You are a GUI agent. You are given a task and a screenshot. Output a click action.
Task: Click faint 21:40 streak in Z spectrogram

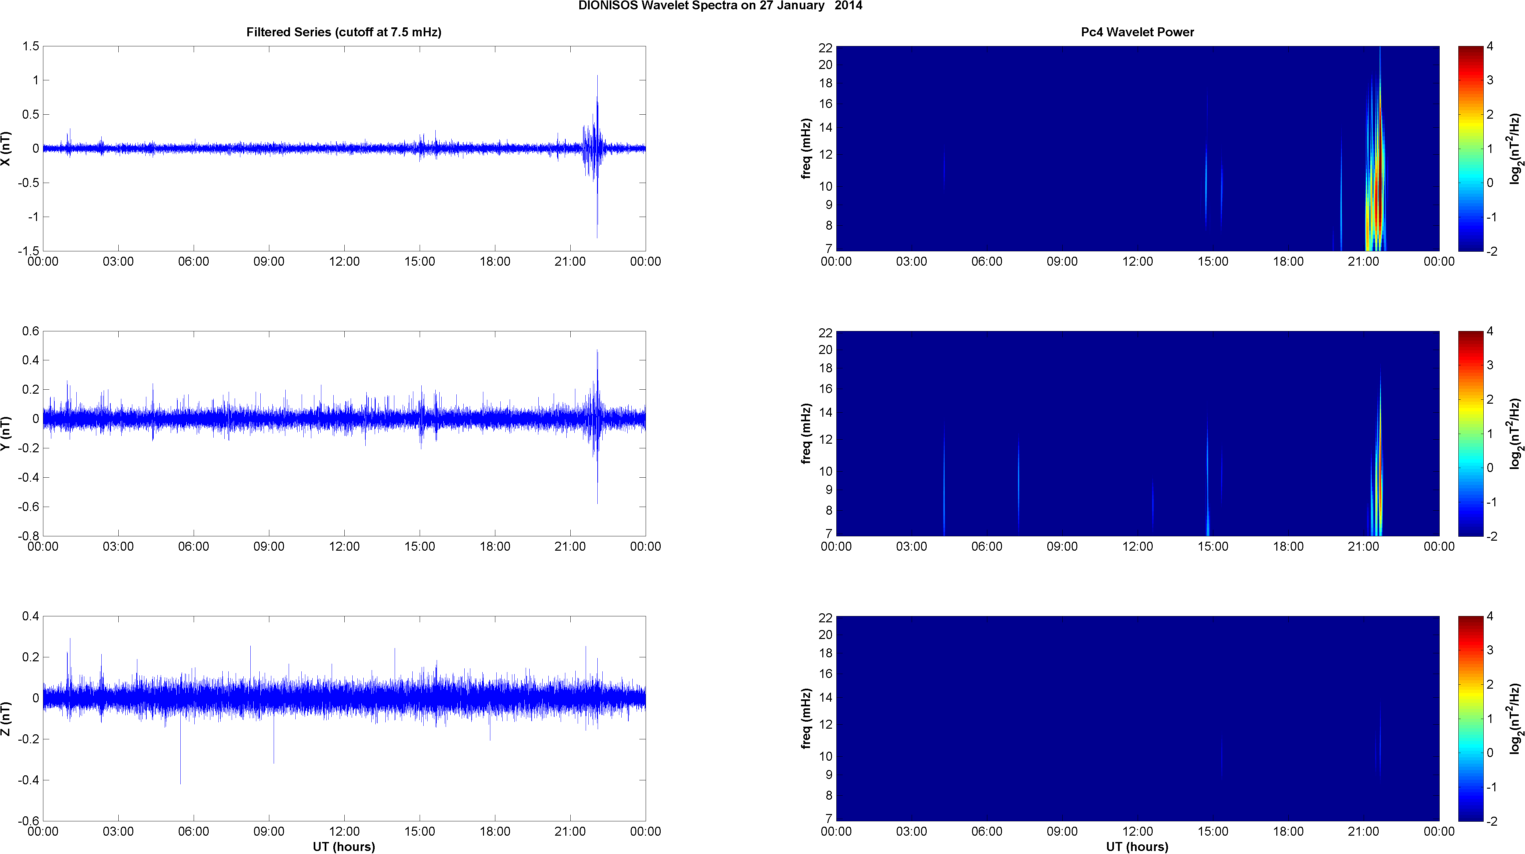[x=1380, y=740]
